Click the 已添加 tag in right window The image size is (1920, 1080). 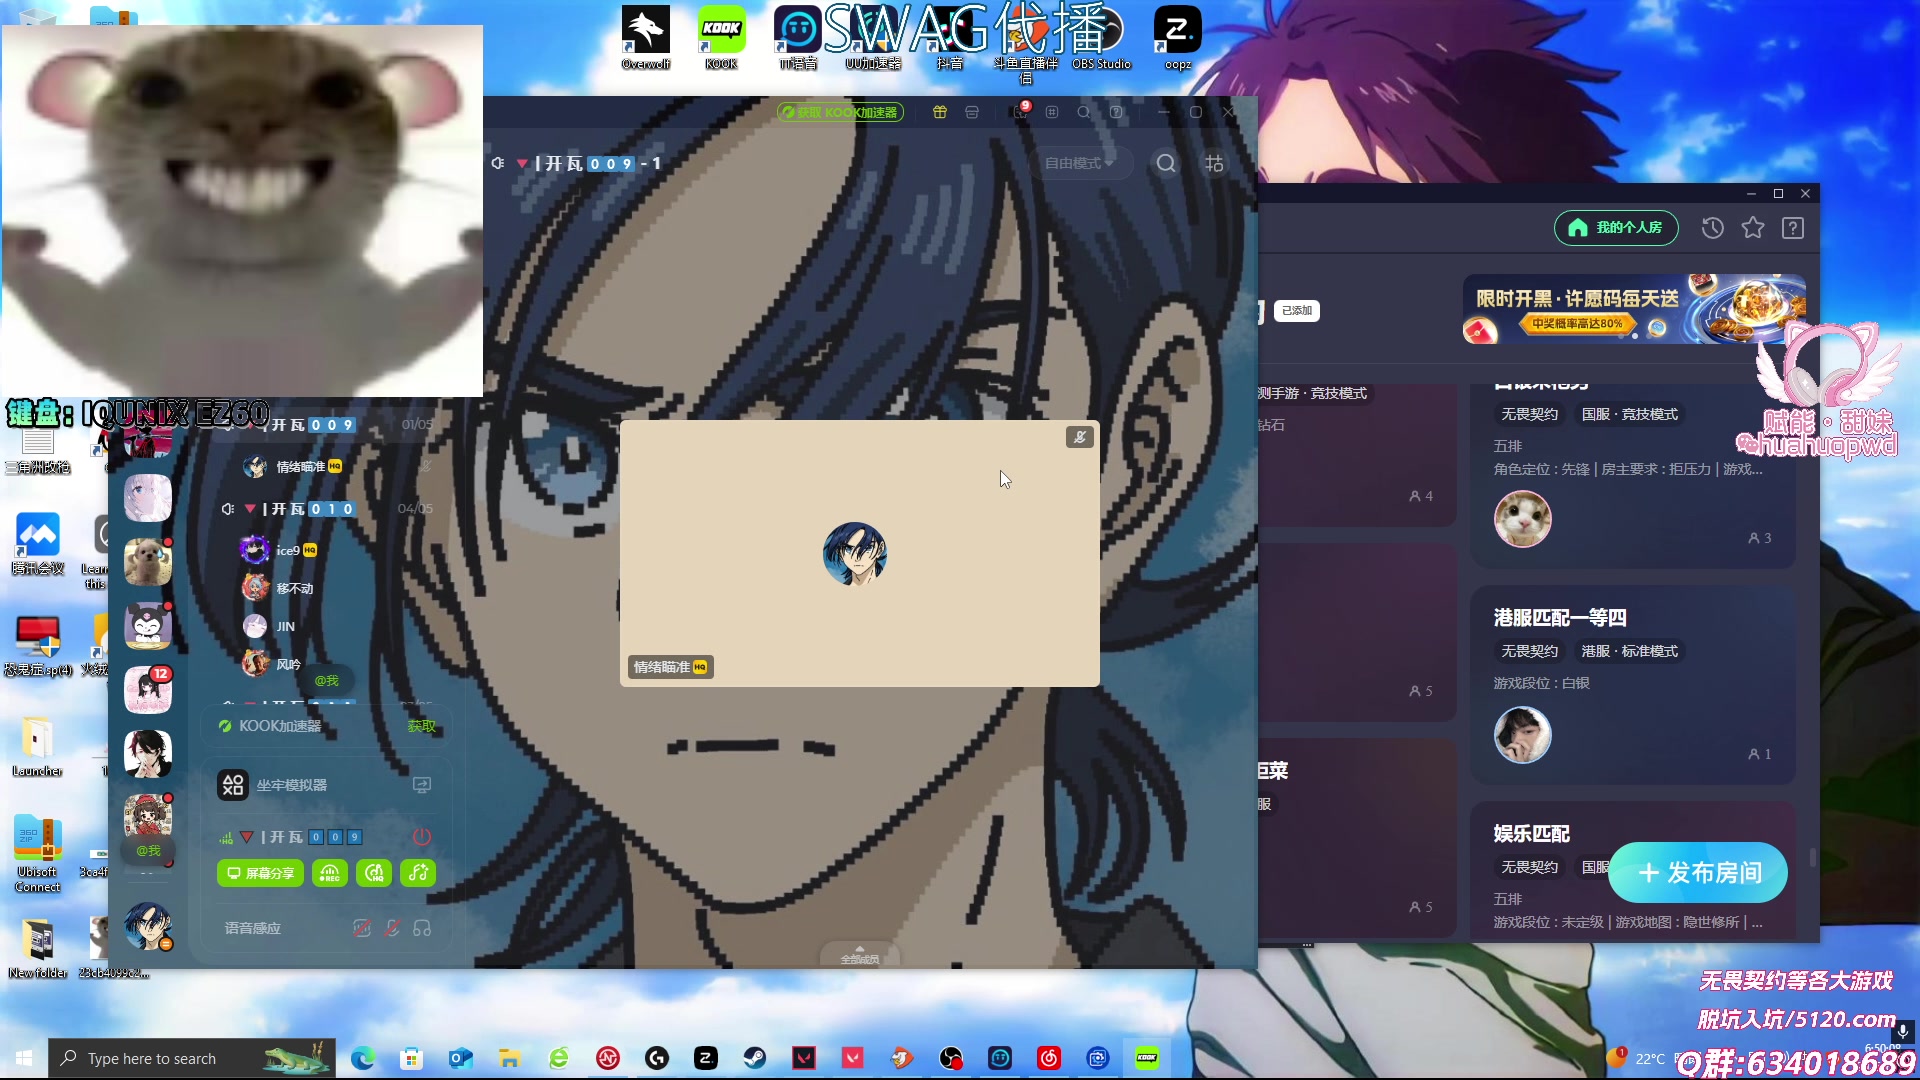pos(1297,311)
